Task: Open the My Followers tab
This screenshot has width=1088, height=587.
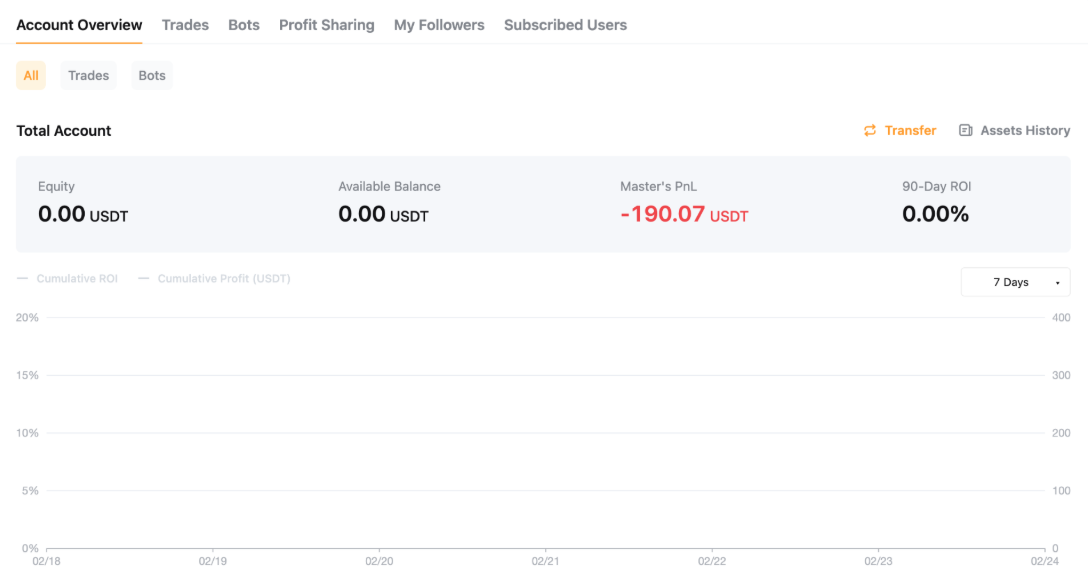Action: (x=439, y=25)
